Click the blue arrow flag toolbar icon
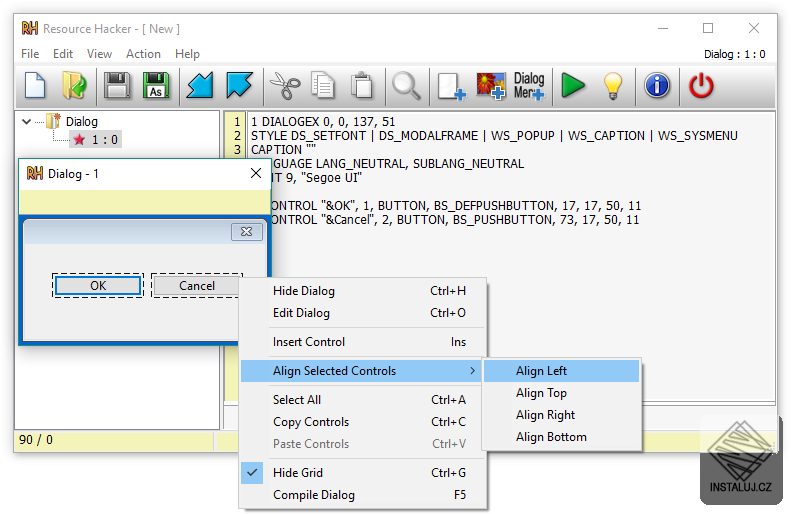791x514 pixels. [239, 85]
